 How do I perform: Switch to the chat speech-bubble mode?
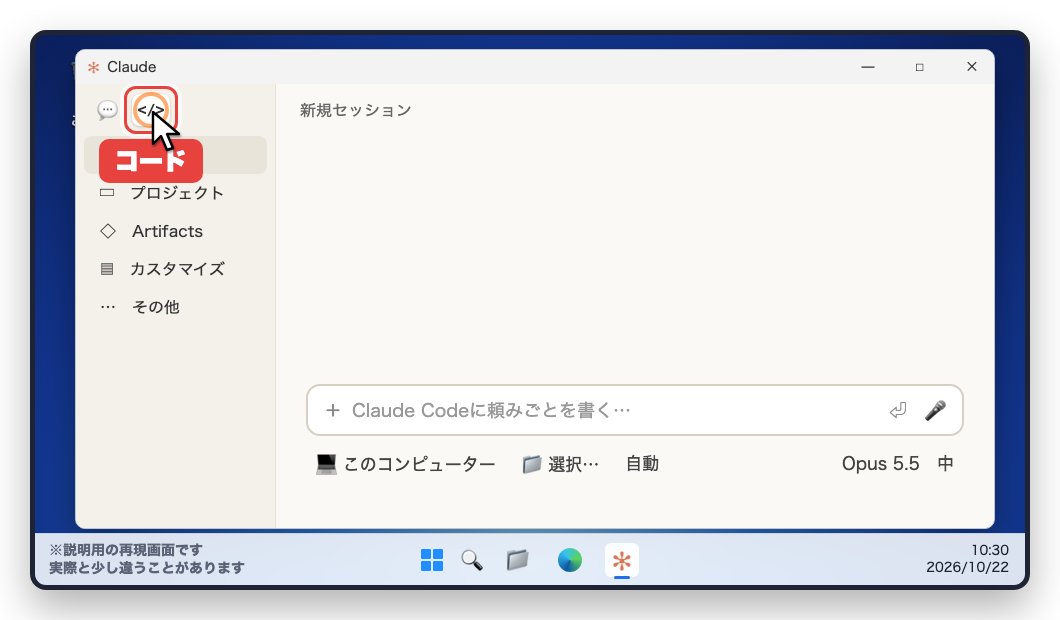[x=107, y=110]
